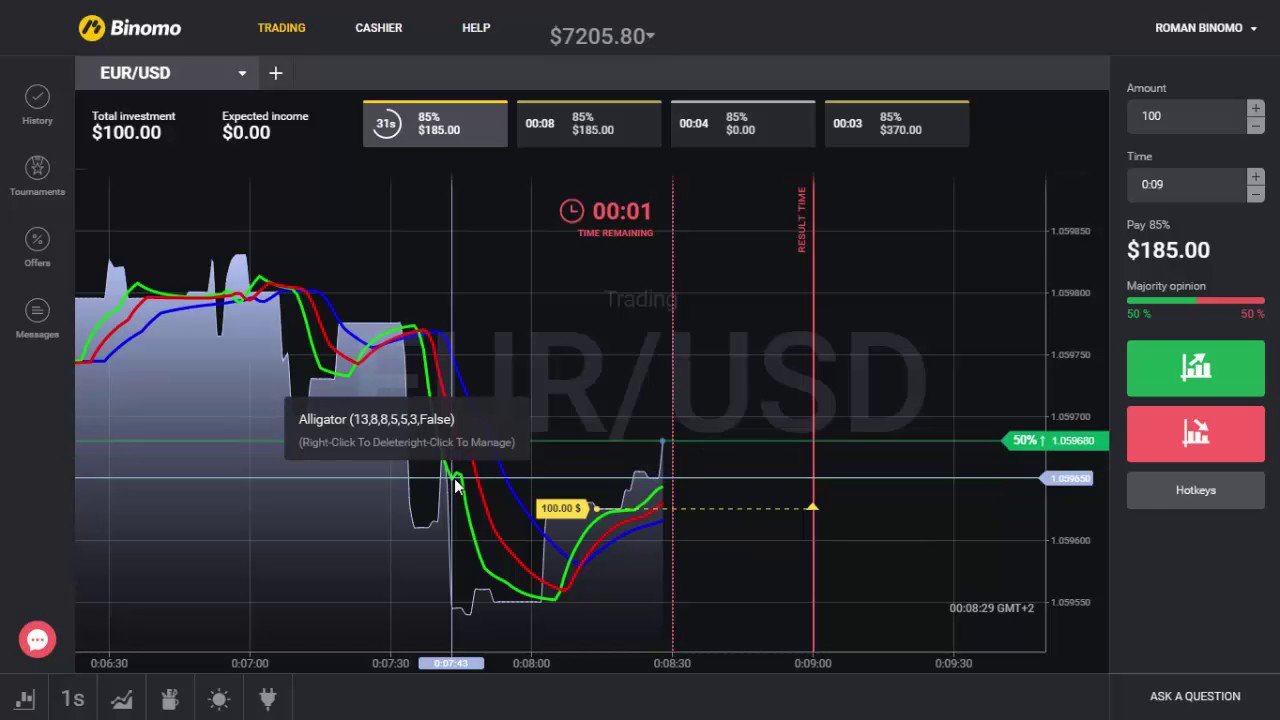1280x720 pixels.
Task: Click ASK A QUESTION link
Action: (1195, 696)
